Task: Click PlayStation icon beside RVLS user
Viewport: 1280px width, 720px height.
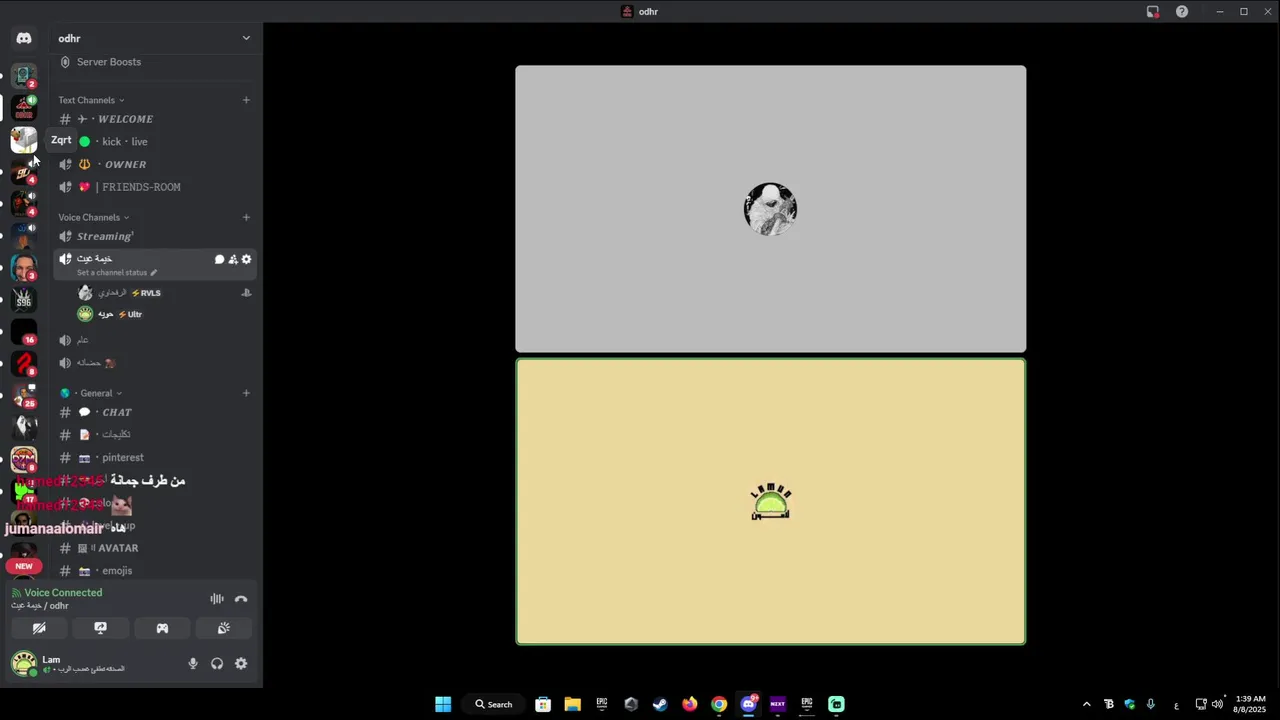Action: coord(246,293)
